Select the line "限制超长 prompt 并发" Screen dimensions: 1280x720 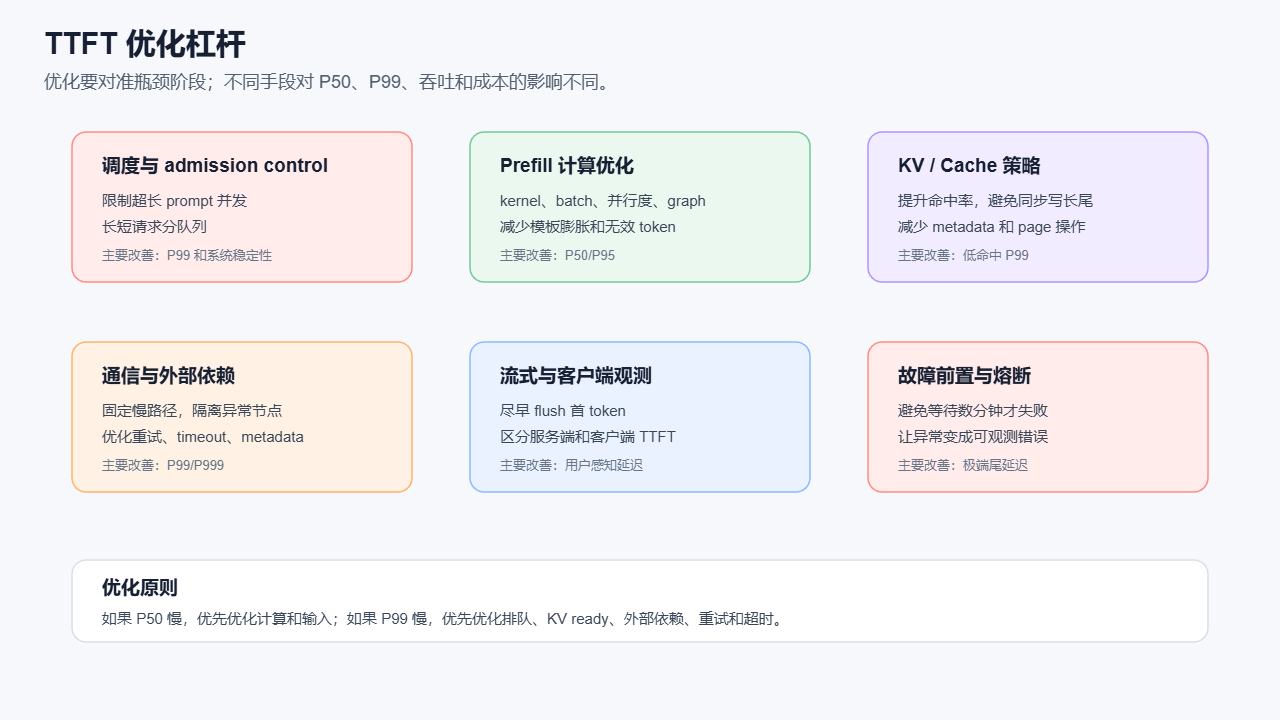click(174, 201)
